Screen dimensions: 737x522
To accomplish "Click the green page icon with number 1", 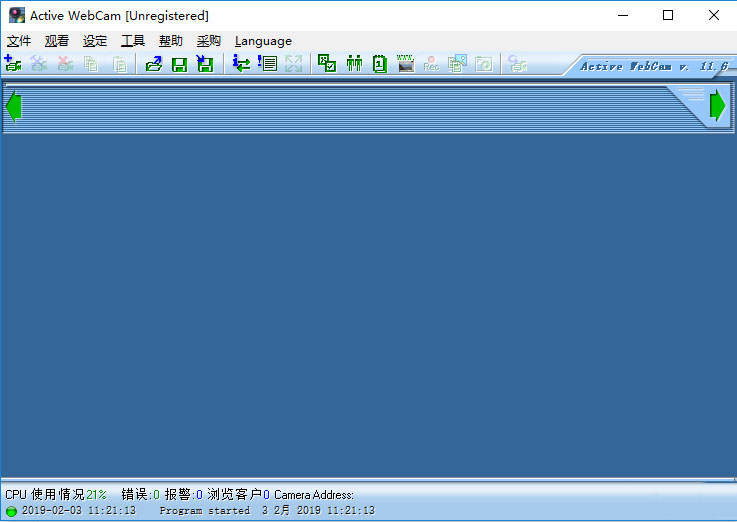I will 380,64.
